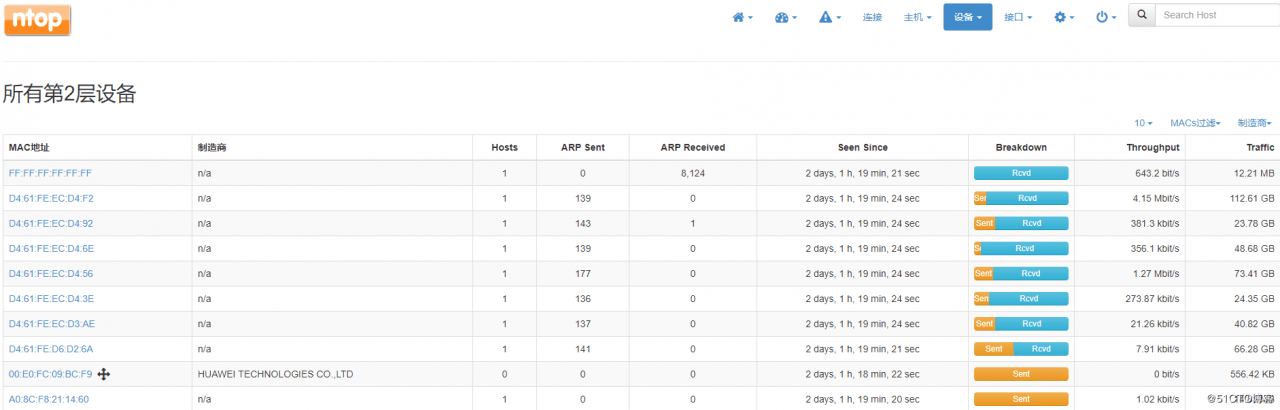
Task: Sort table by Throughput column header
Action: coord(1153,147)
